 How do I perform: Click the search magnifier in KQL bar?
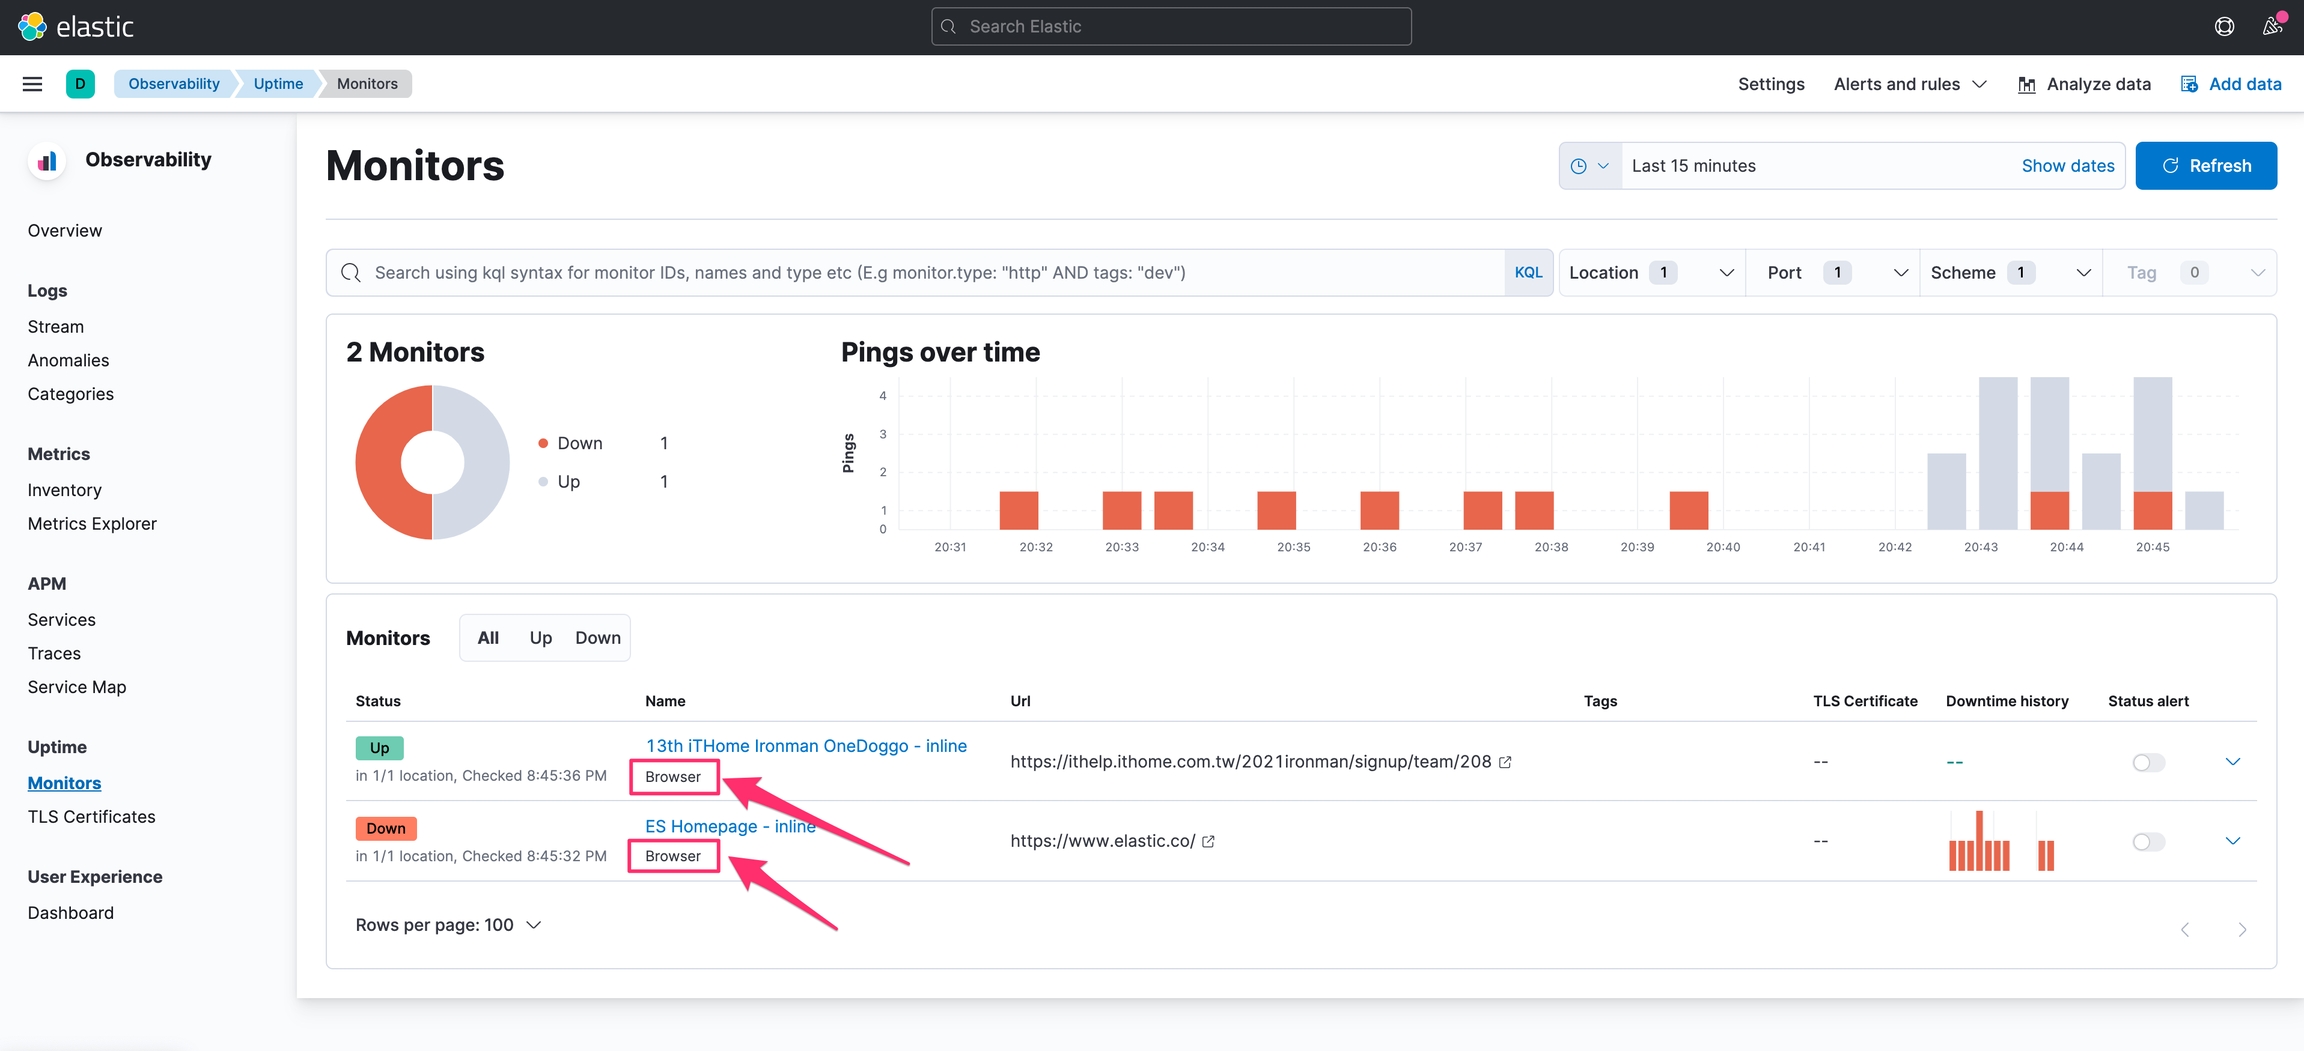tap(351, 273)
